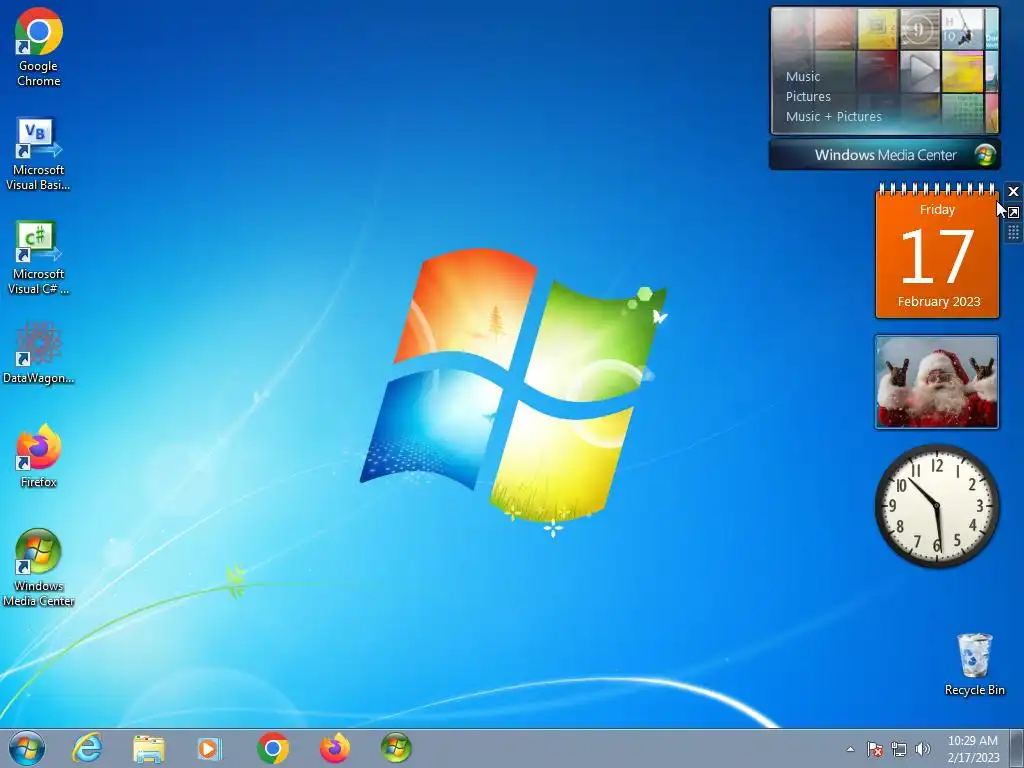The image size is (1024, 768).
Task: Click the calendar gadget date 17
Action: point(937,256)
